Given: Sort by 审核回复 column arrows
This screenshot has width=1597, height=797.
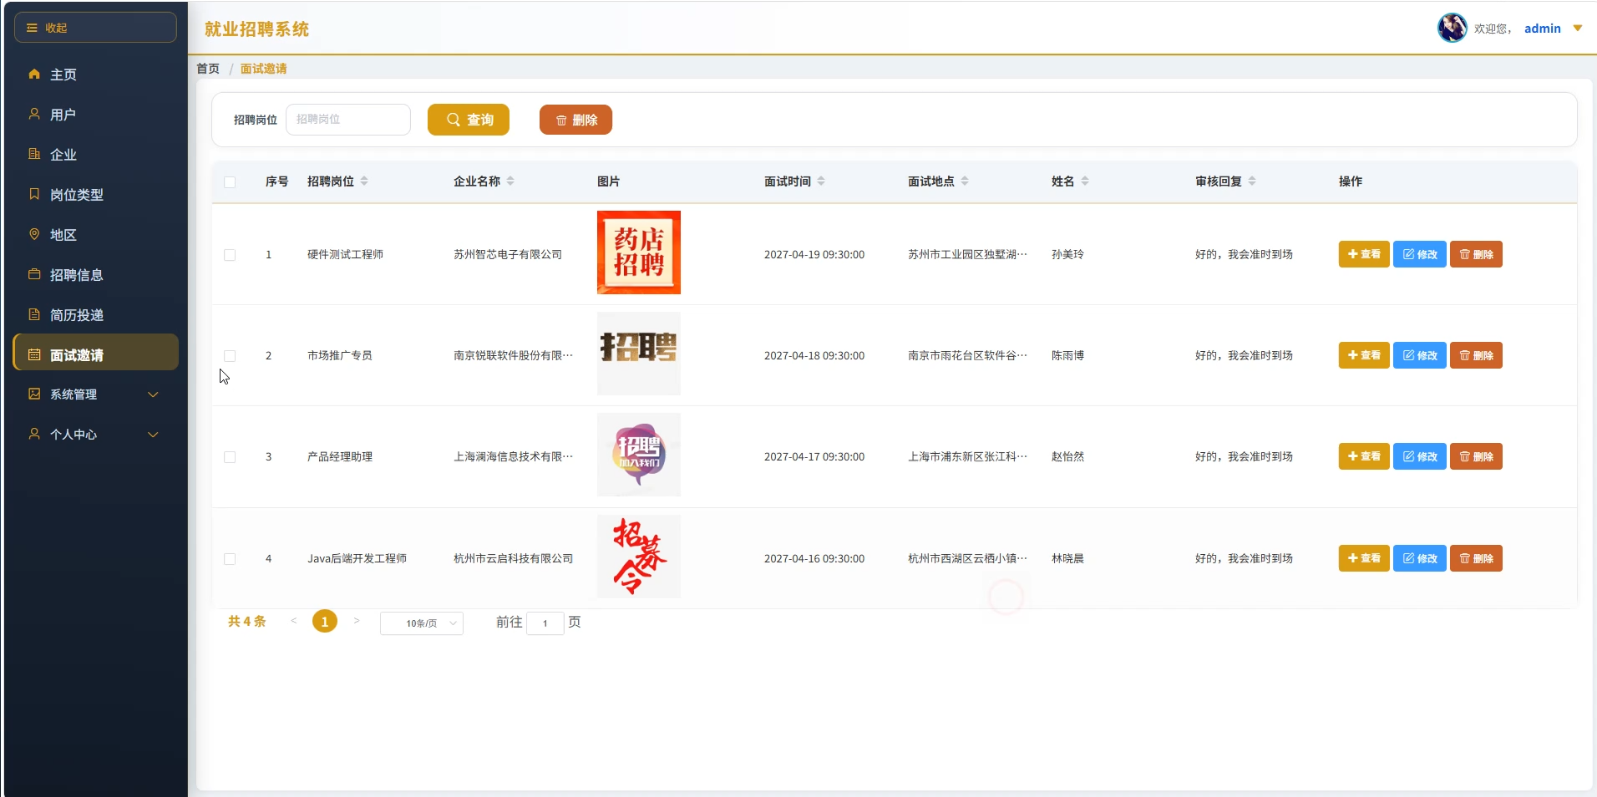Looking at the screenshot, I should (1252, 181).
